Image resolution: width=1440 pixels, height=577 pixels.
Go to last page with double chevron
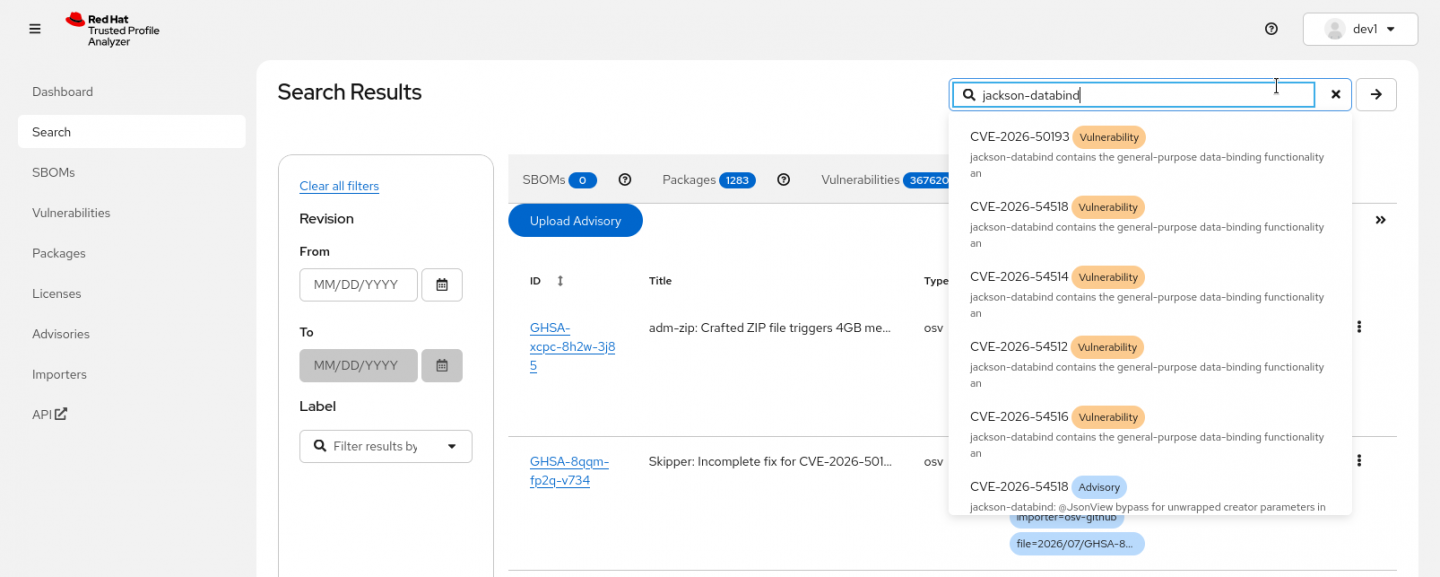point(1380,220)
